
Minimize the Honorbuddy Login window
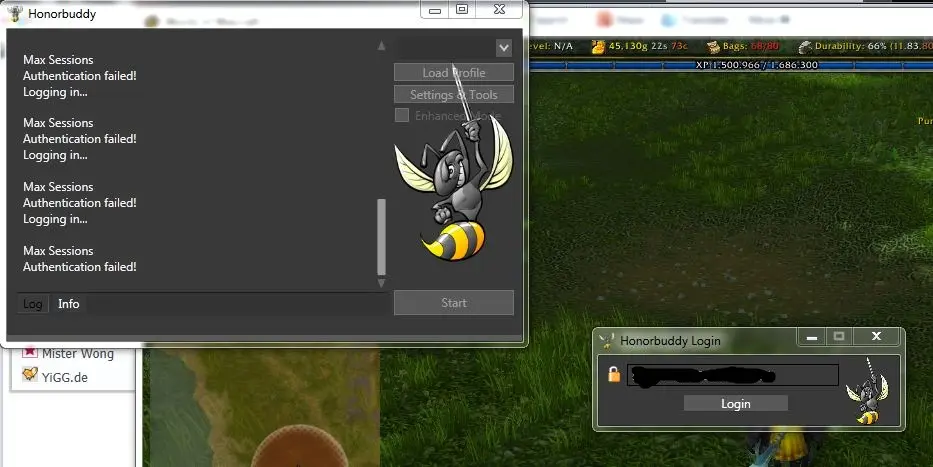tap(812, 337)
